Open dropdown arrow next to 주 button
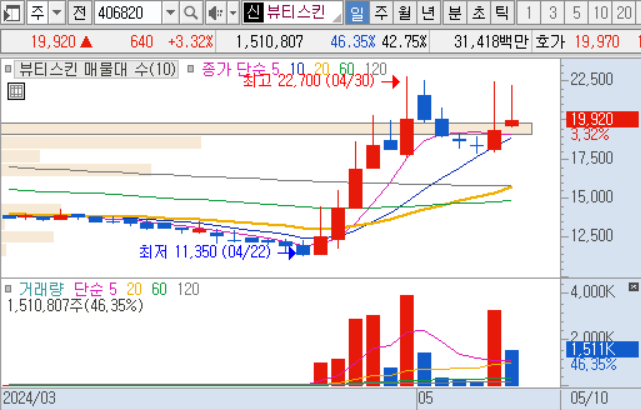 click(x=57, y=13)
